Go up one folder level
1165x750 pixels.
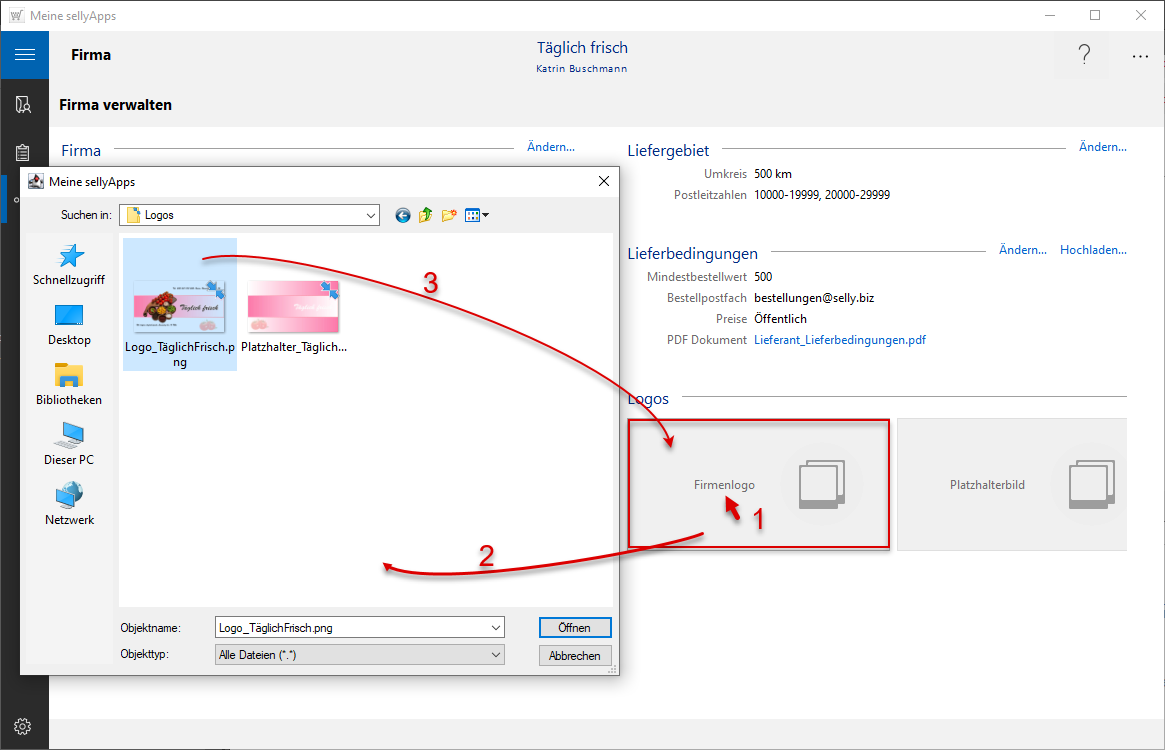(426, 215)
